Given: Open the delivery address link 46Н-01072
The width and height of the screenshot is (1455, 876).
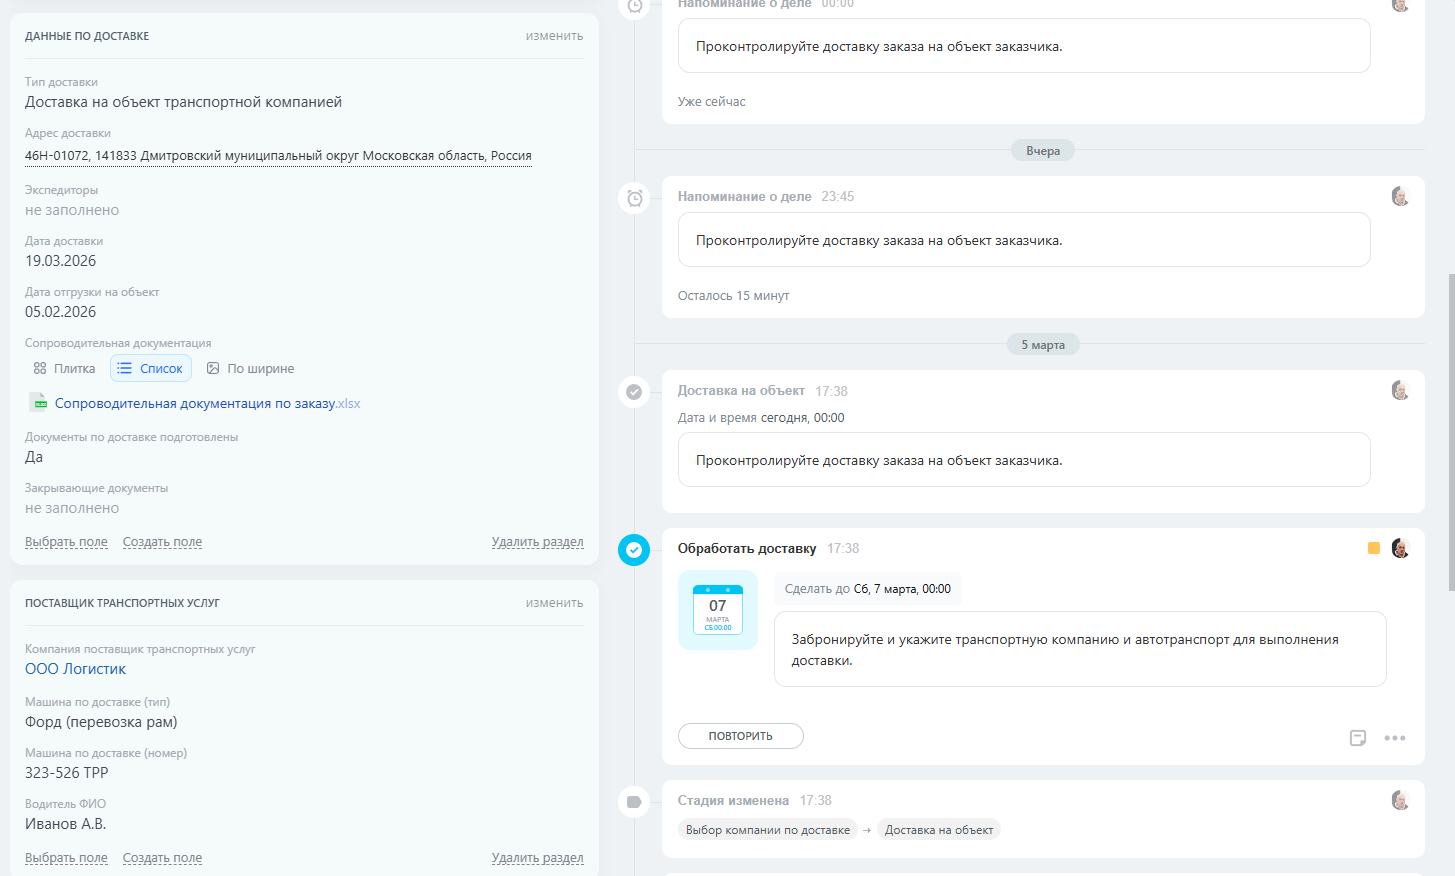Looking at the screenshot, I should [x=278, y=156].
